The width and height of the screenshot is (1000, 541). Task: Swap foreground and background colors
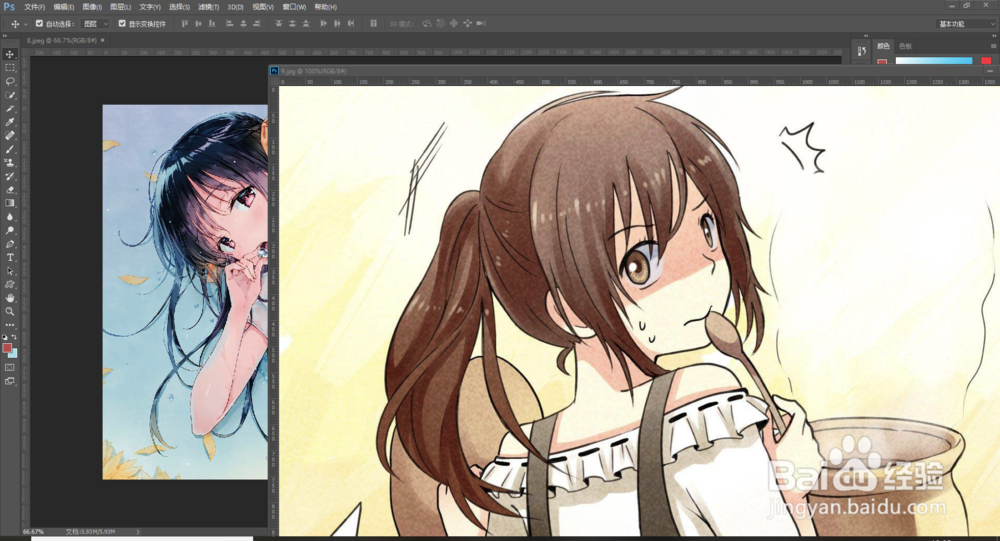point(14,337)
